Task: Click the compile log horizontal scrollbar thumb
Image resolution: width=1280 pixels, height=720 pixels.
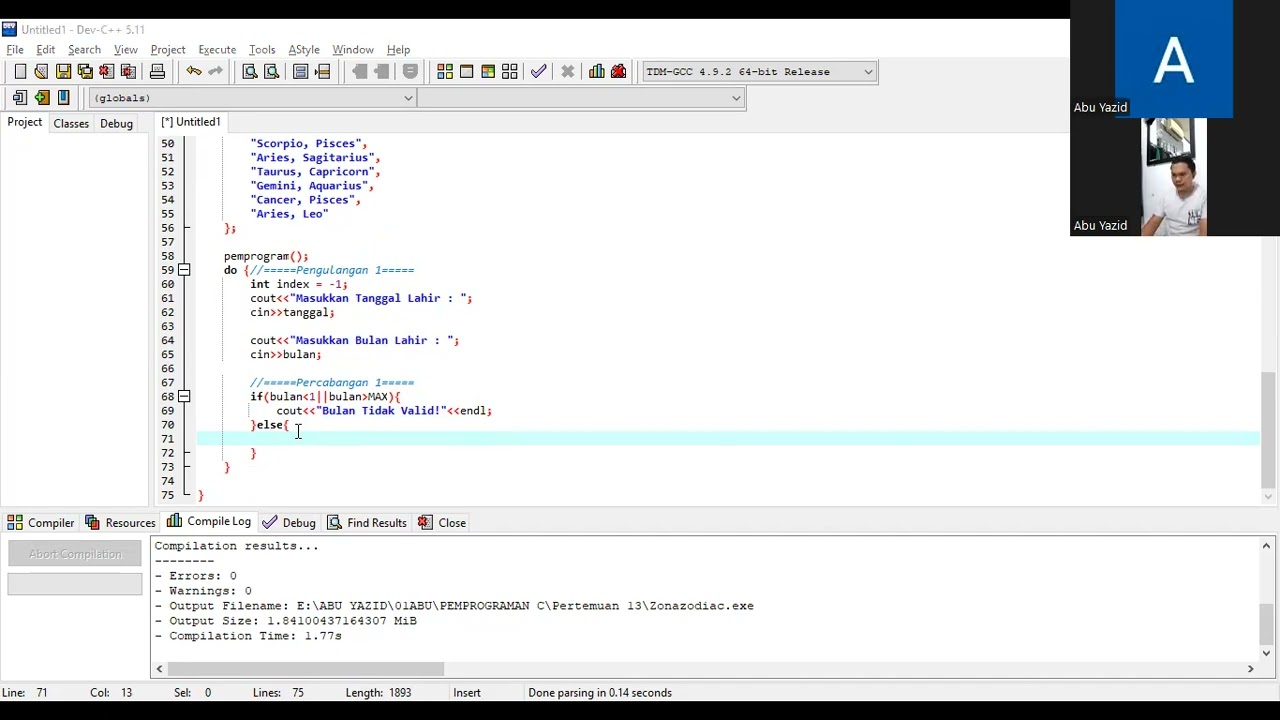Action: click(x=305, y=668)
